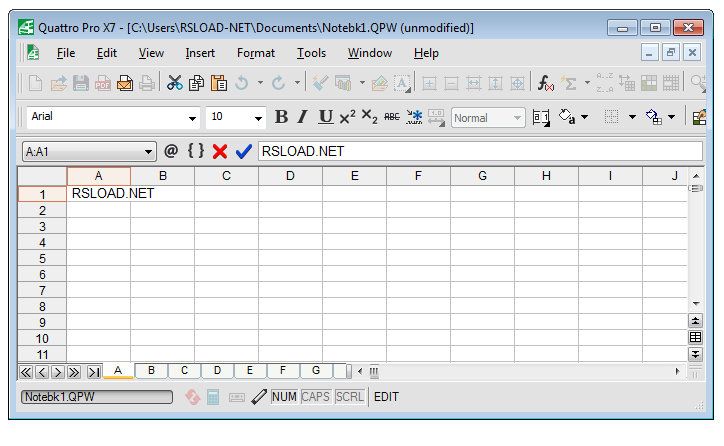
Task: Cancel the entry with red X
Action: pyautogui.click(x=220, y=151)
